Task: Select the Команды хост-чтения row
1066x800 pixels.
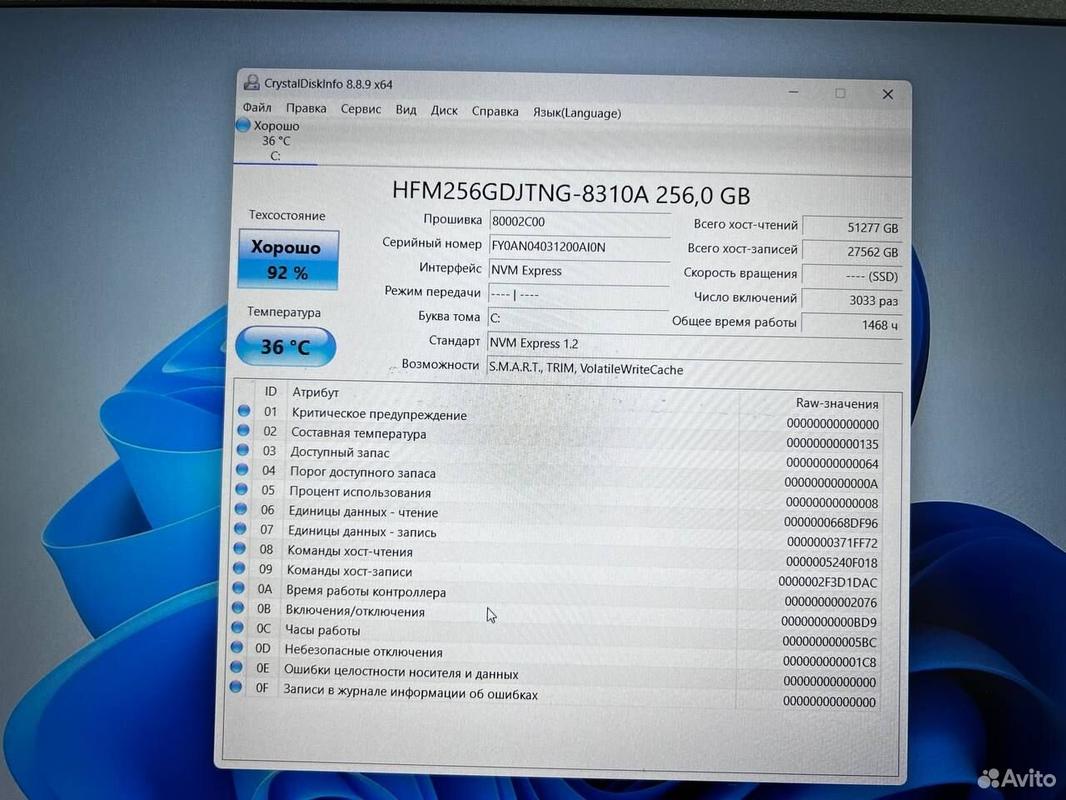Action: click(x=557, y=554)
